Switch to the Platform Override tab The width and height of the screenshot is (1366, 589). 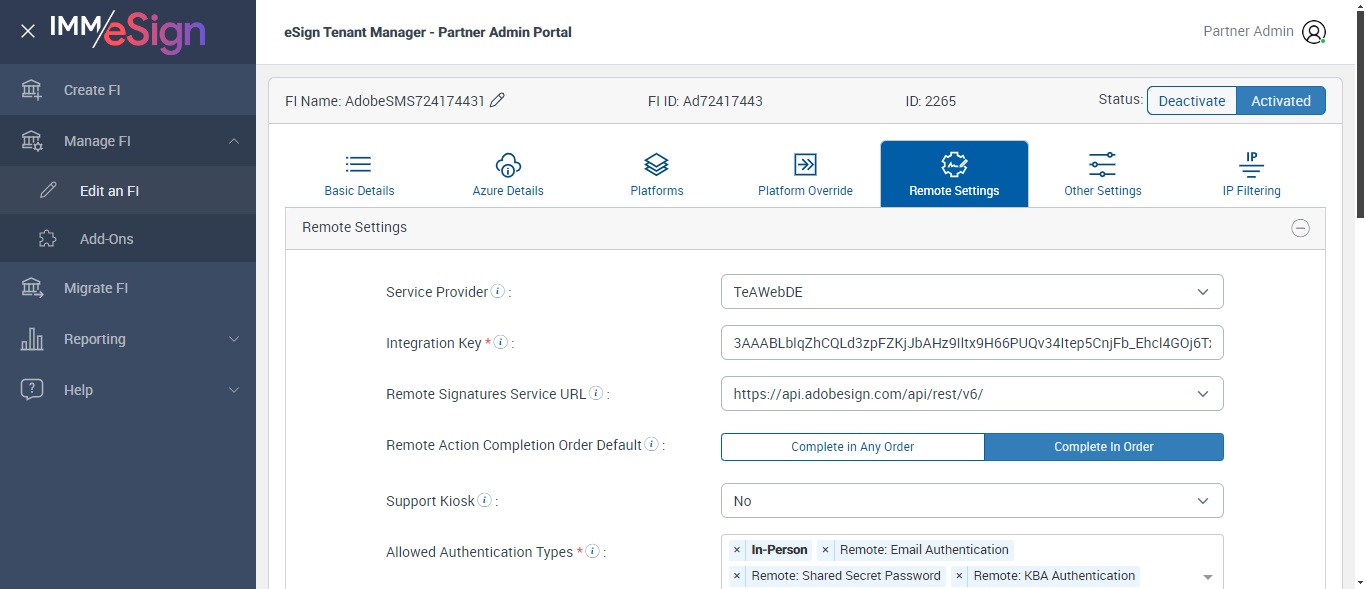click(805, 174)
